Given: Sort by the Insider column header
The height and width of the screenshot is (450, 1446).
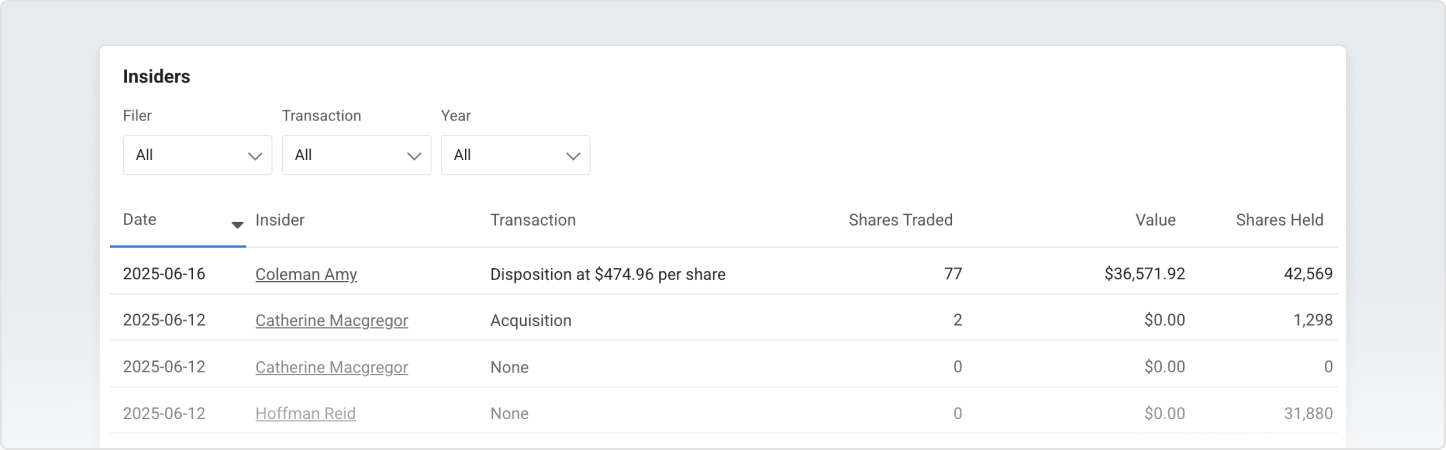Looking at the screenshot, I should [280, 220].
